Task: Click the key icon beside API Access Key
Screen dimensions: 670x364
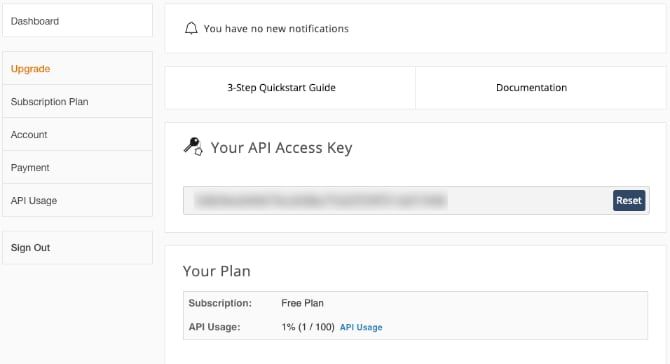Action: coord(193,147)
